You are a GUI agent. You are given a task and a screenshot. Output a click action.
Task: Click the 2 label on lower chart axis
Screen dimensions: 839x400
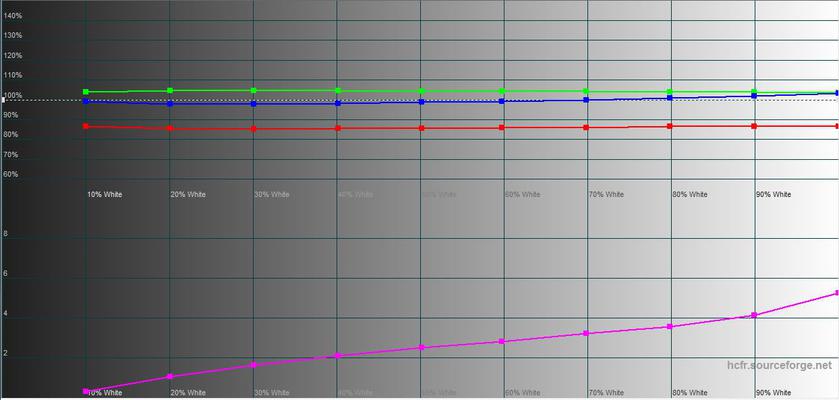click(x=6, y=354)
